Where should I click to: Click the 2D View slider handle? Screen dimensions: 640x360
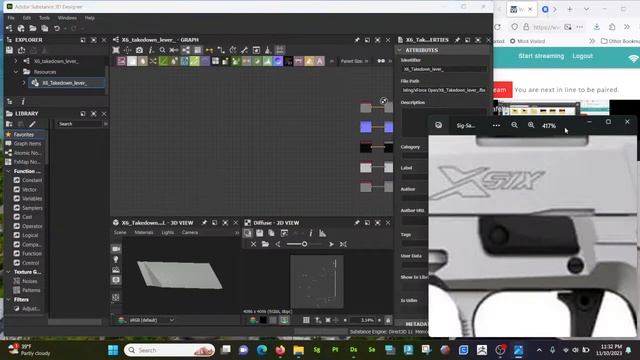pos(304,244)
